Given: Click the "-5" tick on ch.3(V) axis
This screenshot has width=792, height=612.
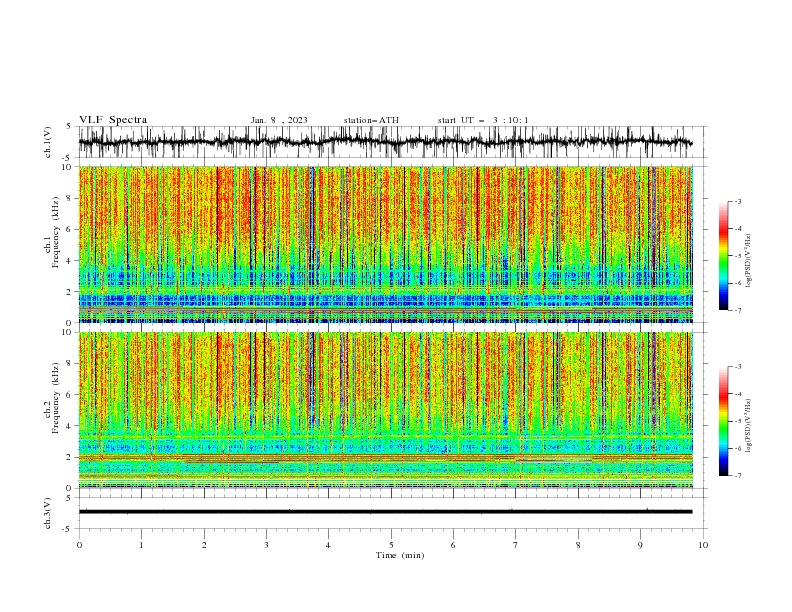Looking at the screenshot, I should [67, 529].
